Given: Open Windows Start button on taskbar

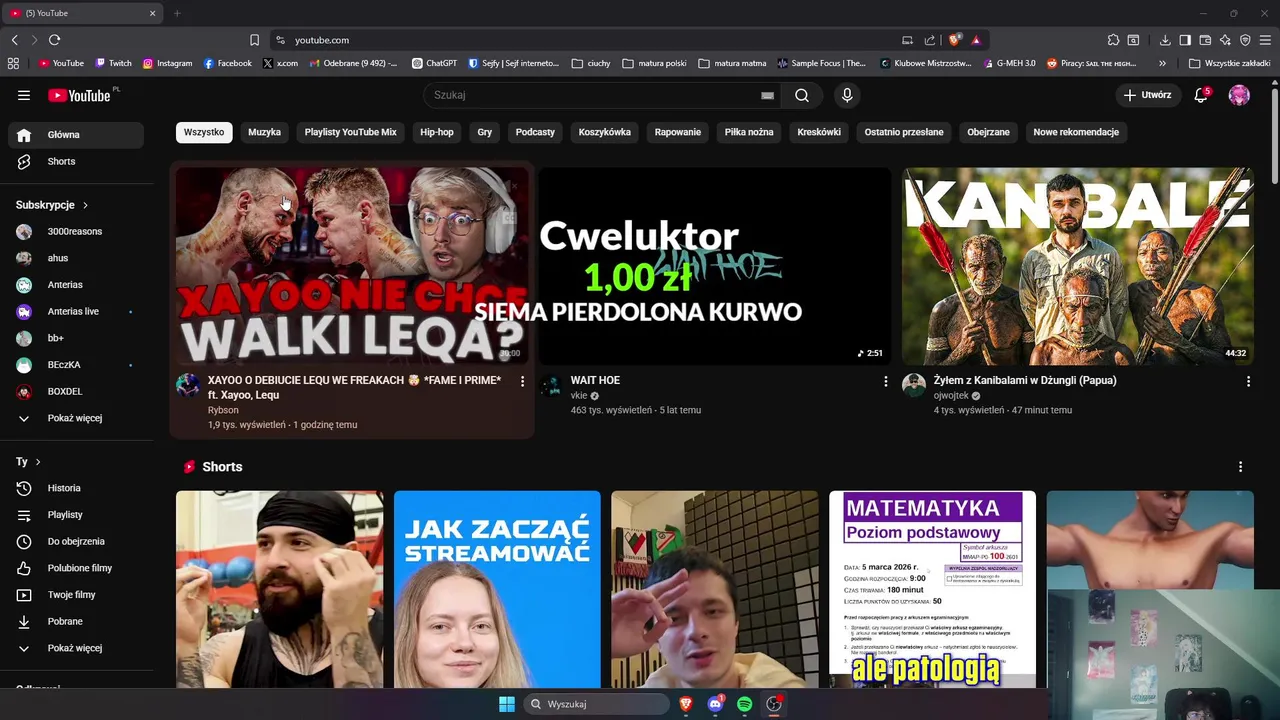Looking at the screenshot, I should click(x=507, y=704).
